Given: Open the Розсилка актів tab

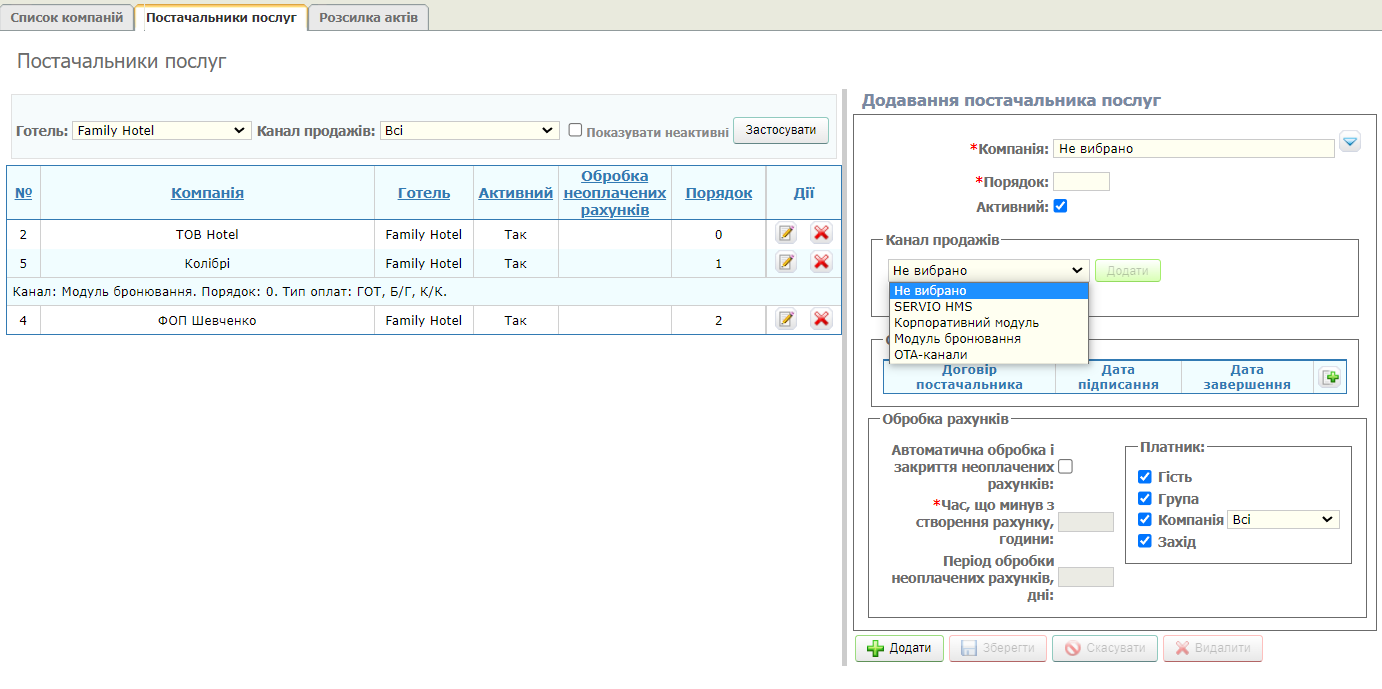Looking at the screenshot, I should (368, 17).
